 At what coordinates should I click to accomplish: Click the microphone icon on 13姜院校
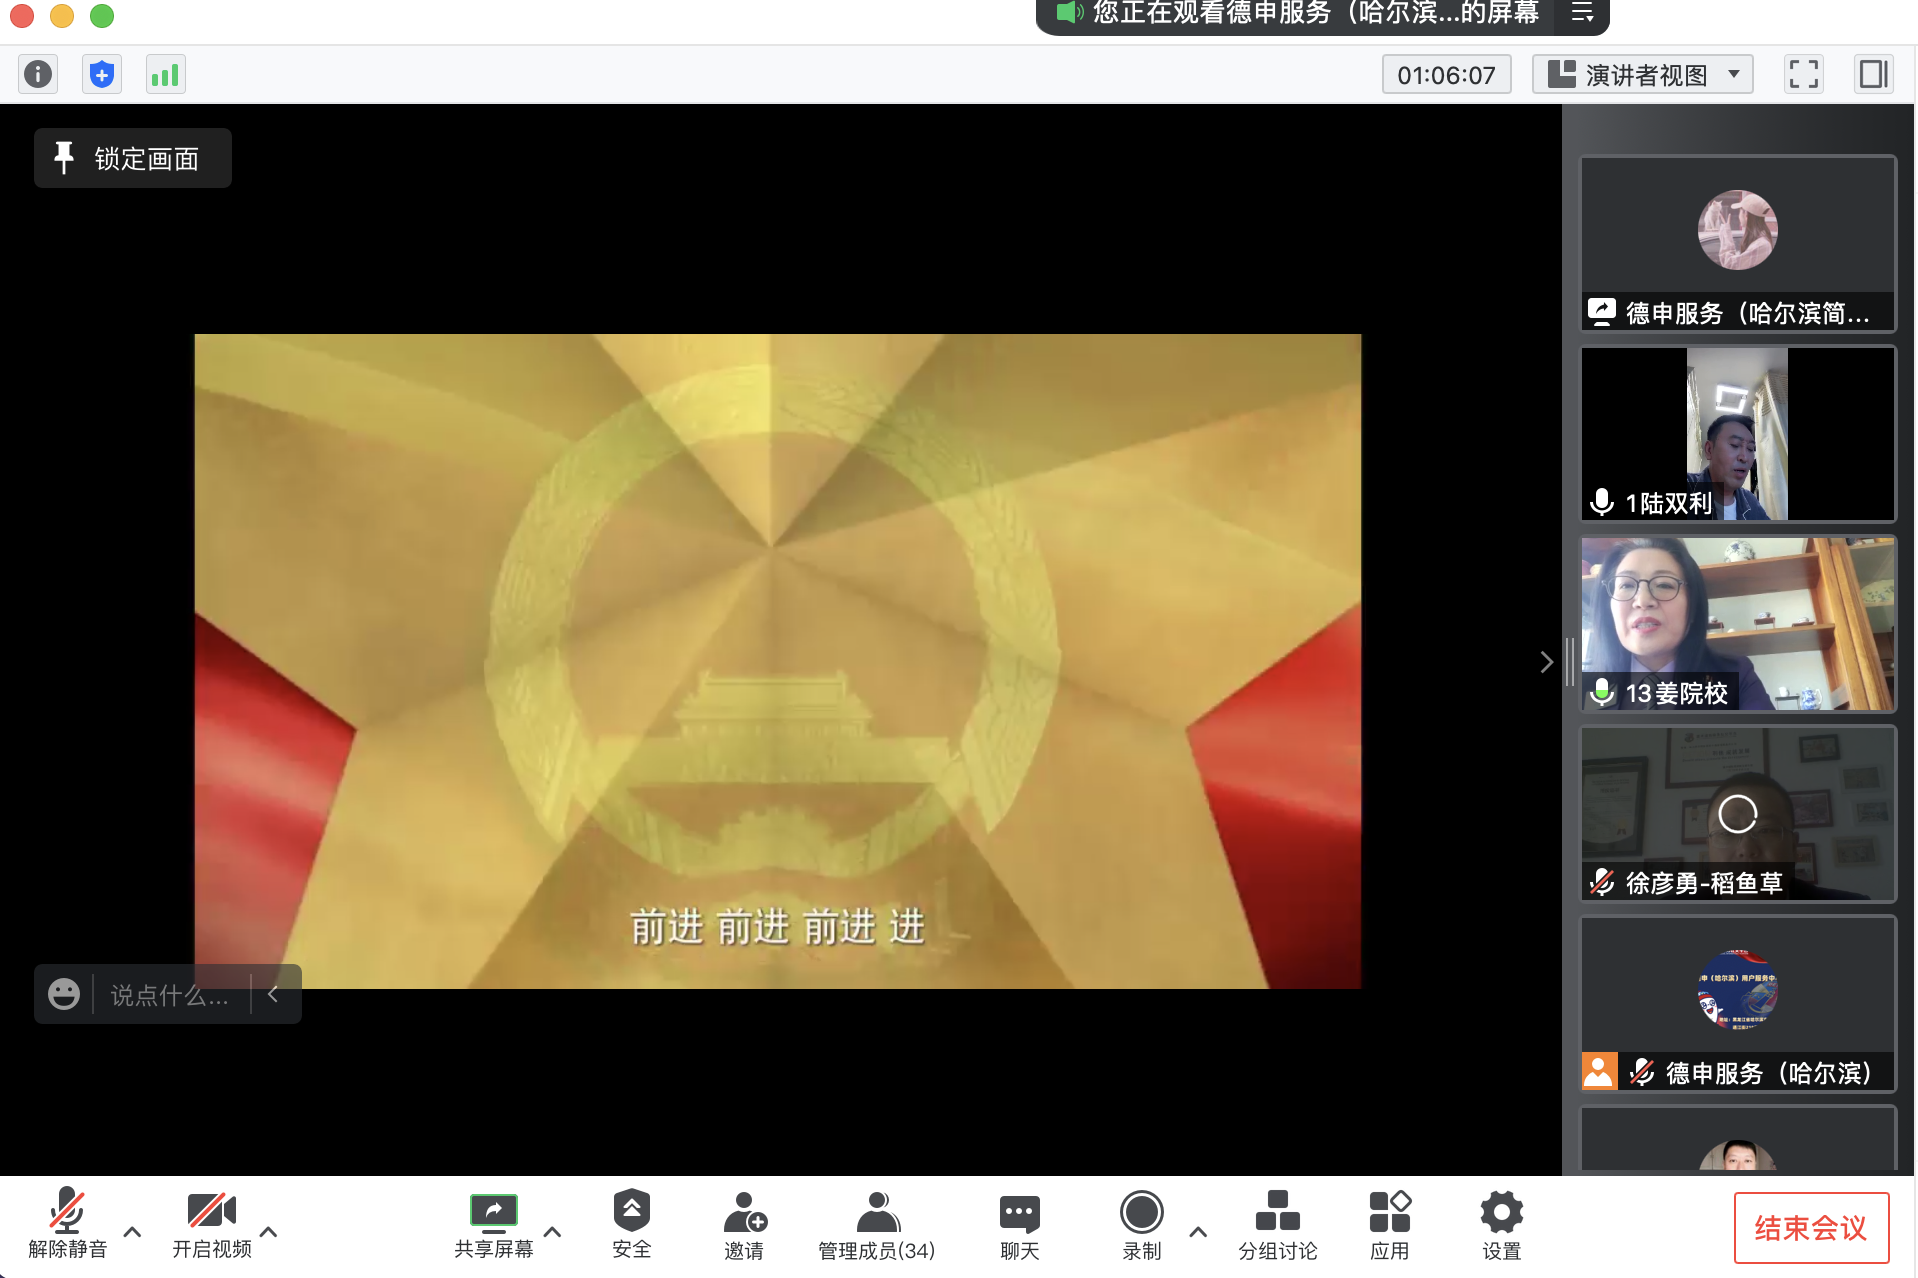point(1602,692)
